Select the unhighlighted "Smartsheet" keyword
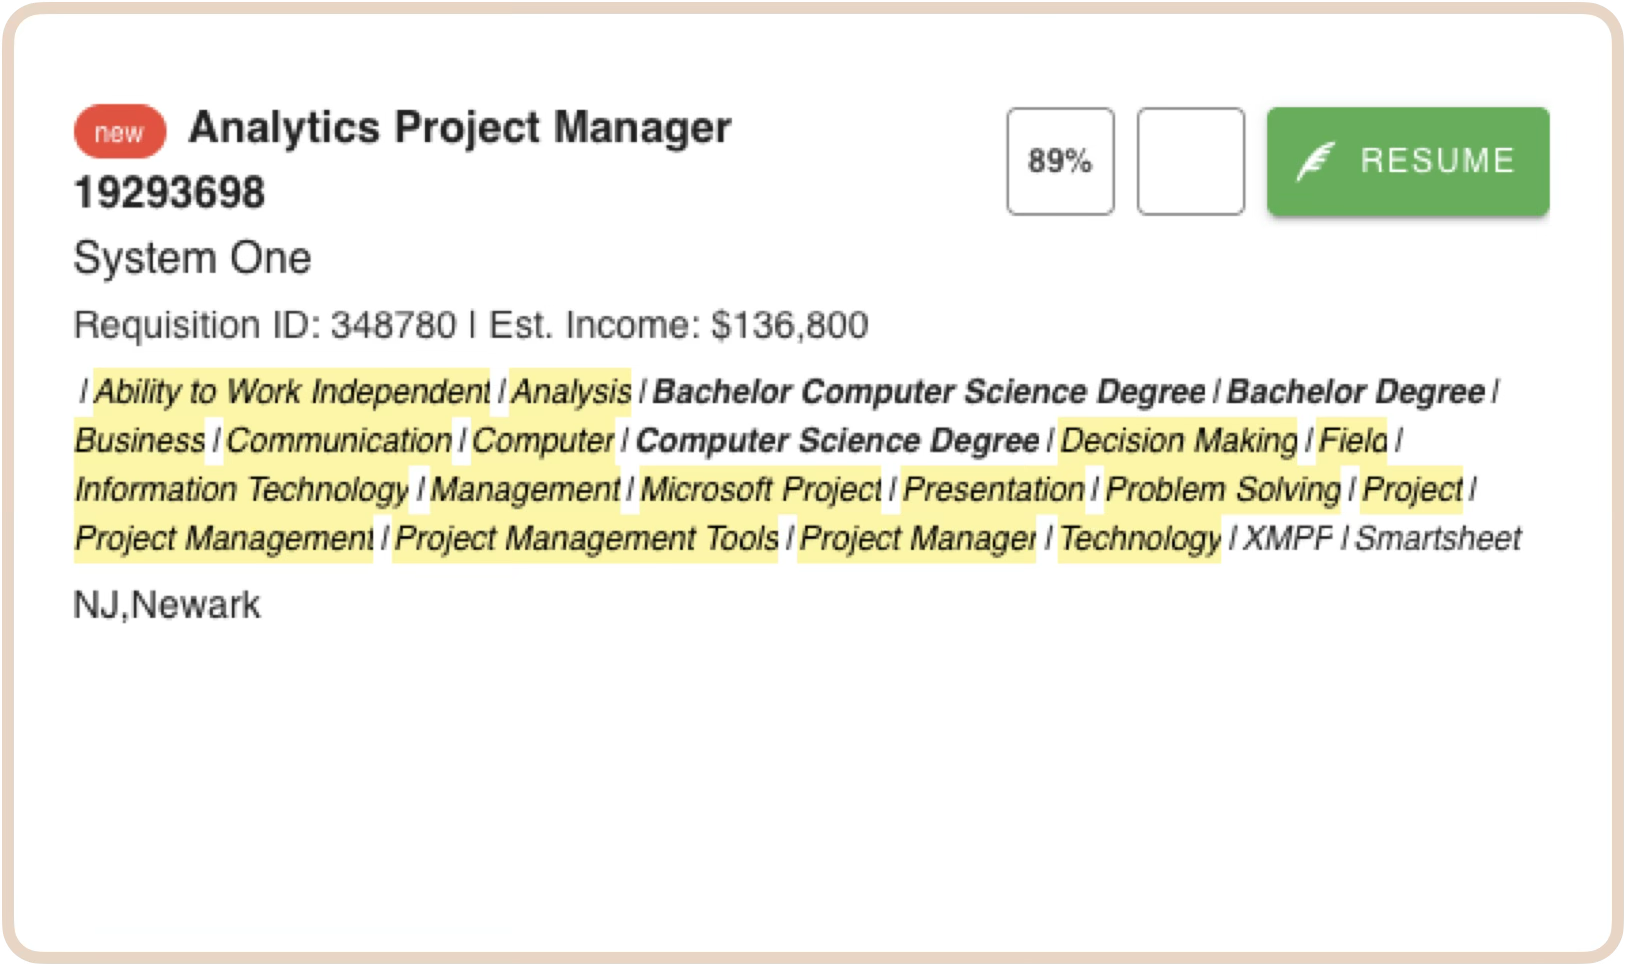The image size is (1626, 966). [x=1437, y=538]
